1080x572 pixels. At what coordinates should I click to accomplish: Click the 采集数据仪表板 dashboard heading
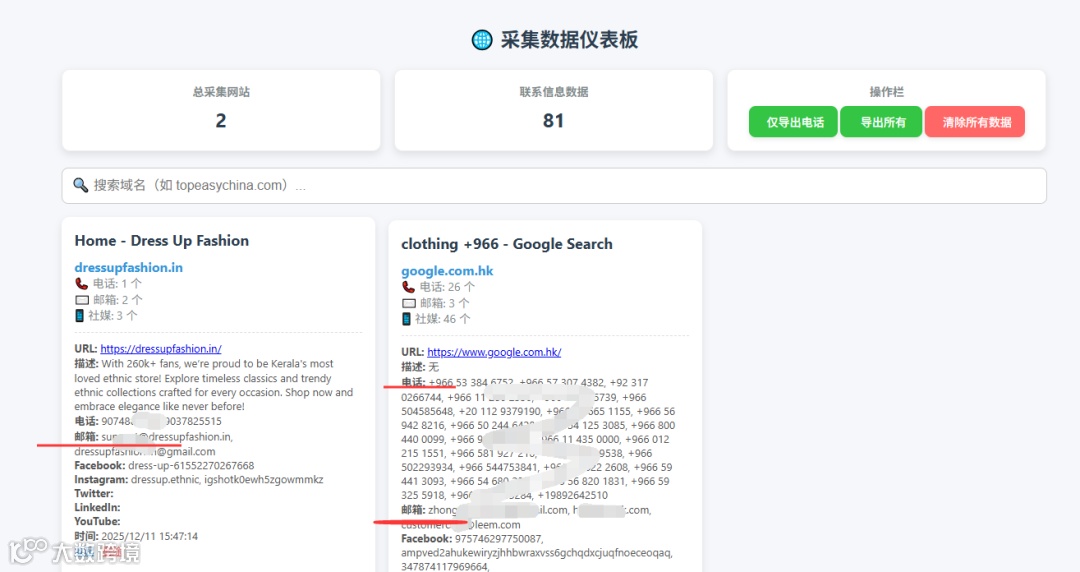569,40
